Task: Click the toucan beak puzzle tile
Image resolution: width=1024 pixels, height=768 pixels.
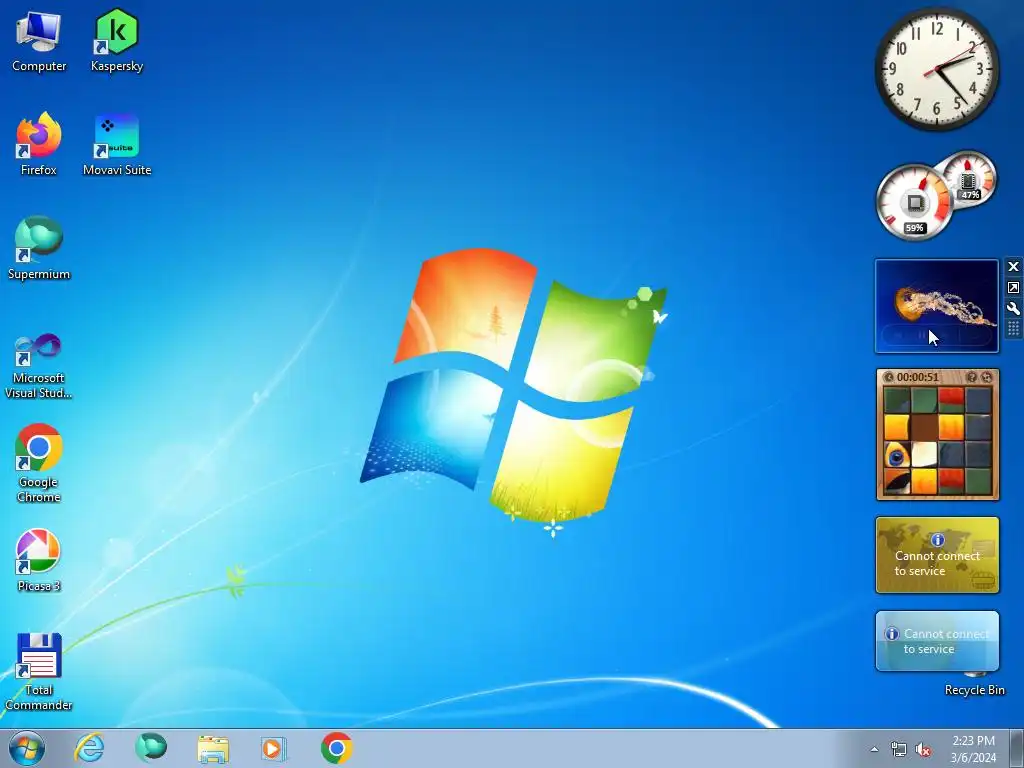Action: point(897,482)
